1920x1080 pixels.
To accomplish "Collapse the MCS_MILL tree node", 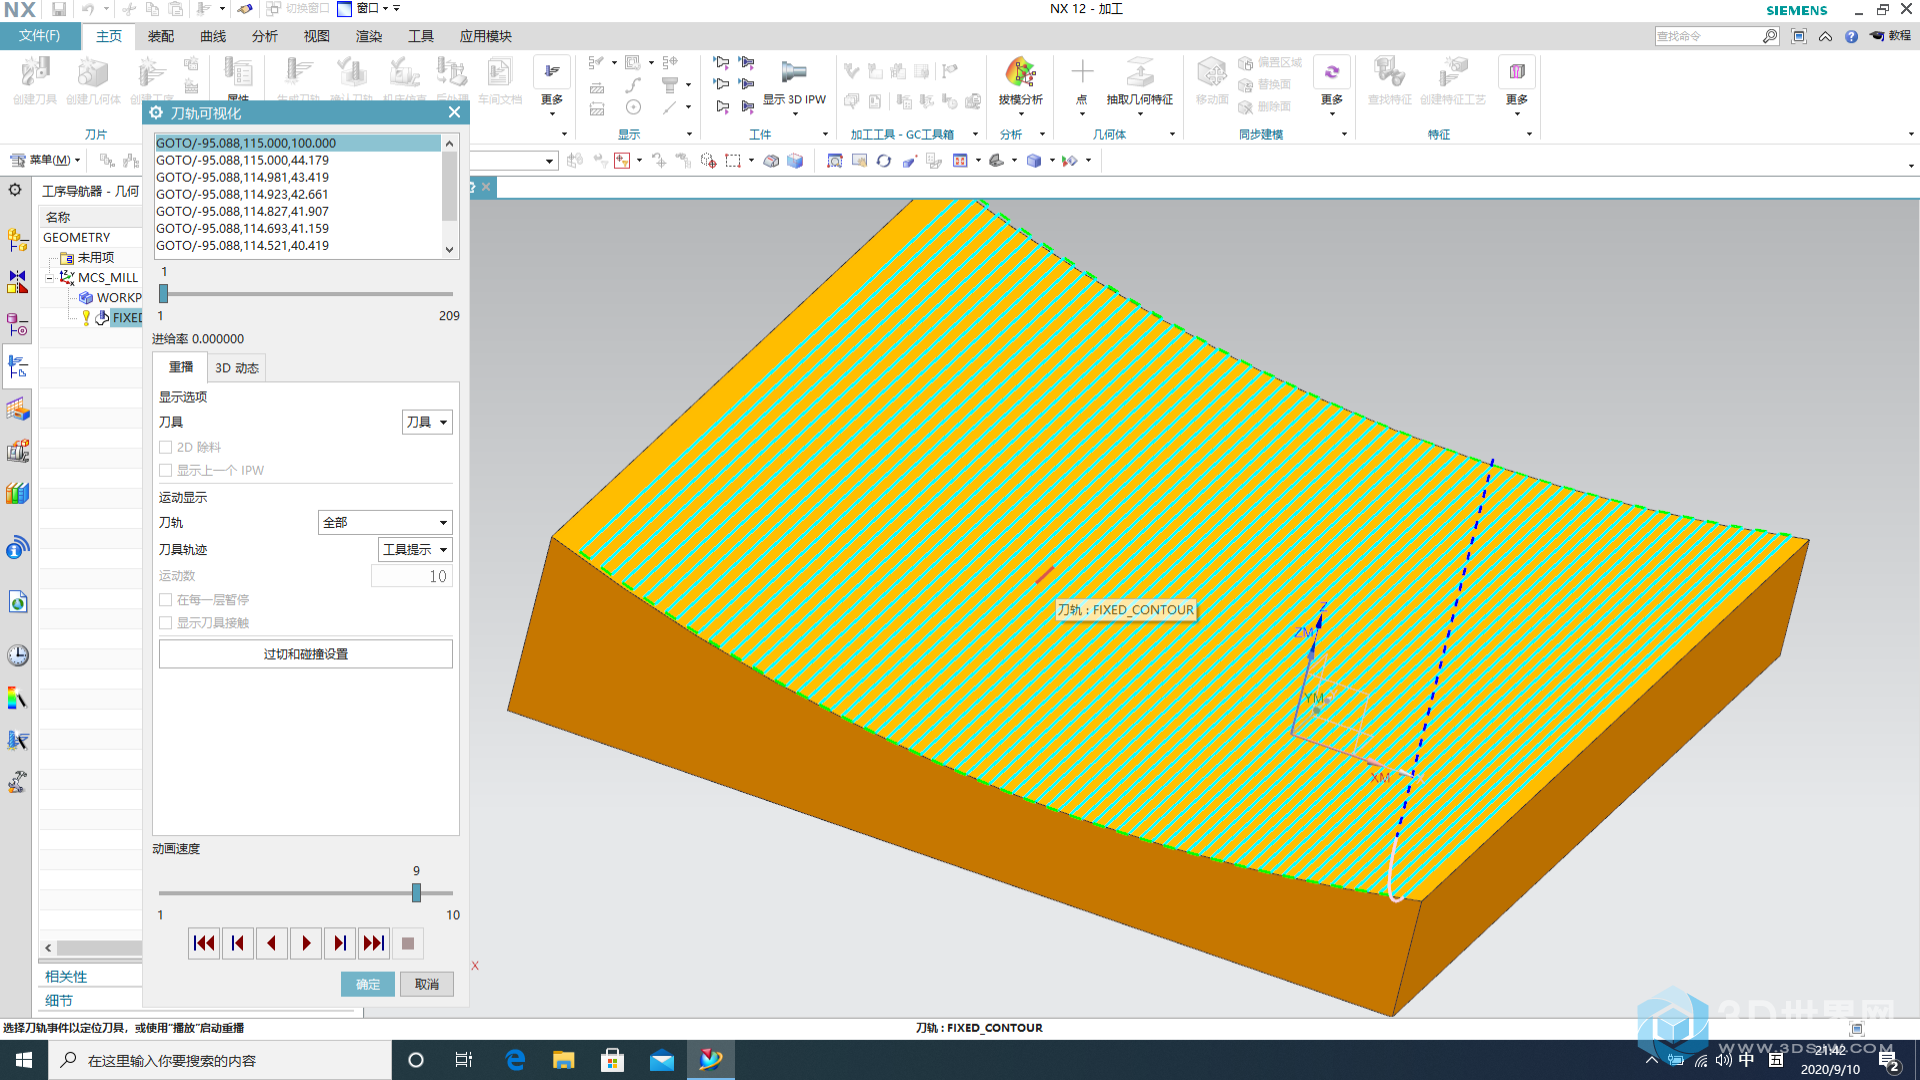I will [x=49, y=278].
